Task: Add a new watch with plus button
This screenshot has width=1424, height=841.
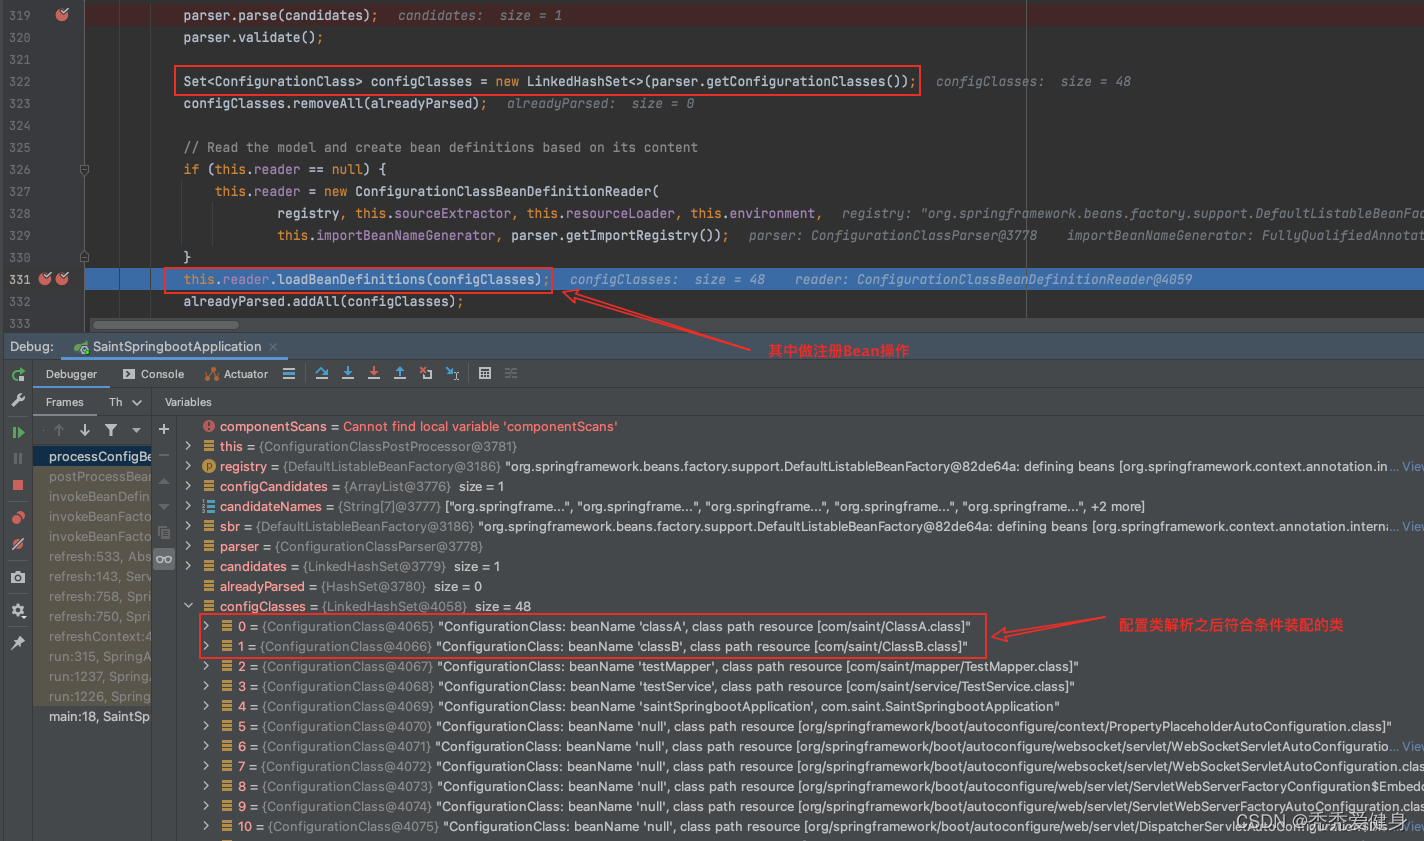Action: [x=164, y=429]
